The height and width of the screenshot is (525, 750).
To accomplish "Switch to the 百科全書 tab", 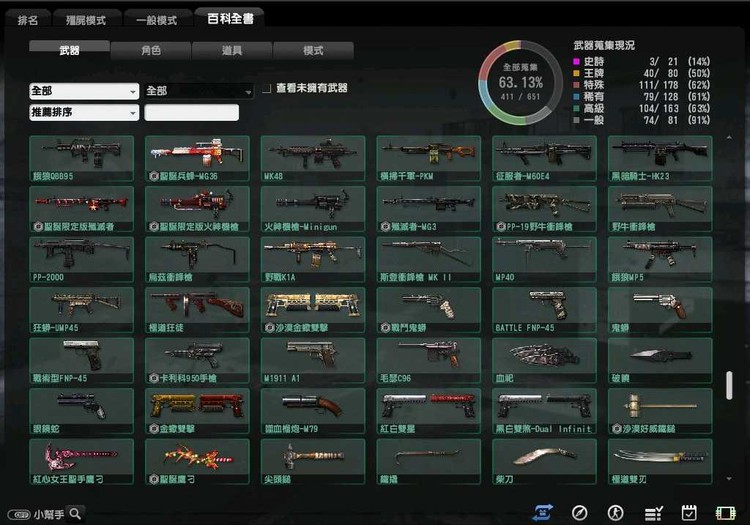I will pyautogui.click(x=230, y=18).
